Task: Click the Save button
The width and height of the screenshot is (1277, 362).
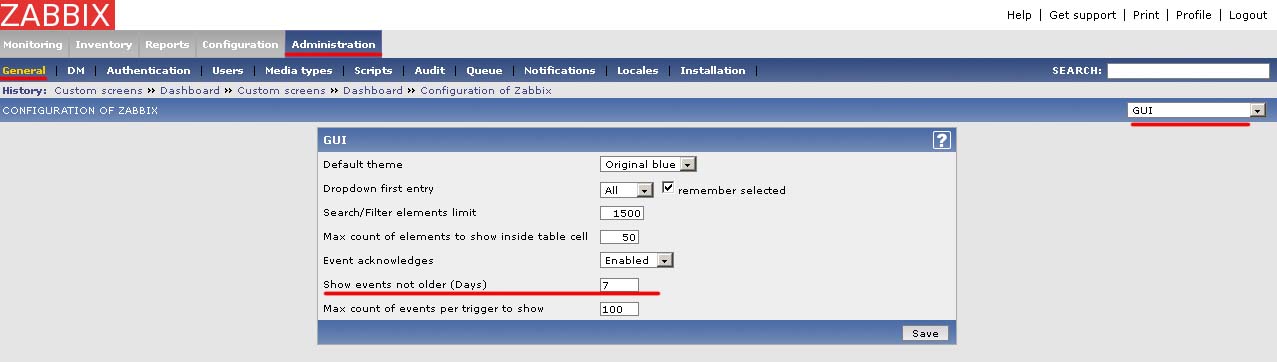Action: [x=925, y=333]
